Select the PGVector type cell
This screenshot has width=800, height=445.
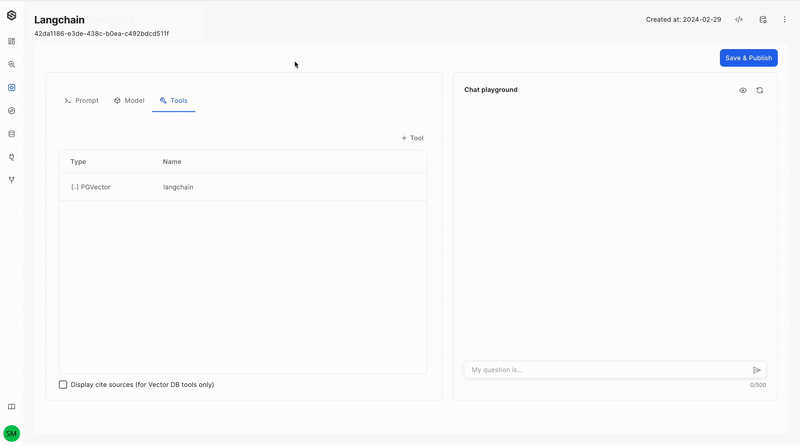tap(90, 187)
